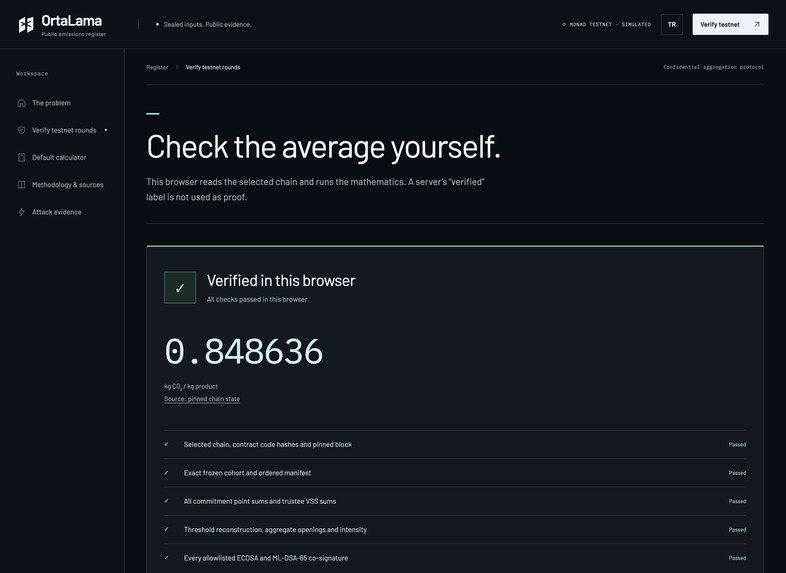This screenshot has height=573, width=786.
Task: Click the shield icon beside Verify testnet rounds
Action: (22, 130)
